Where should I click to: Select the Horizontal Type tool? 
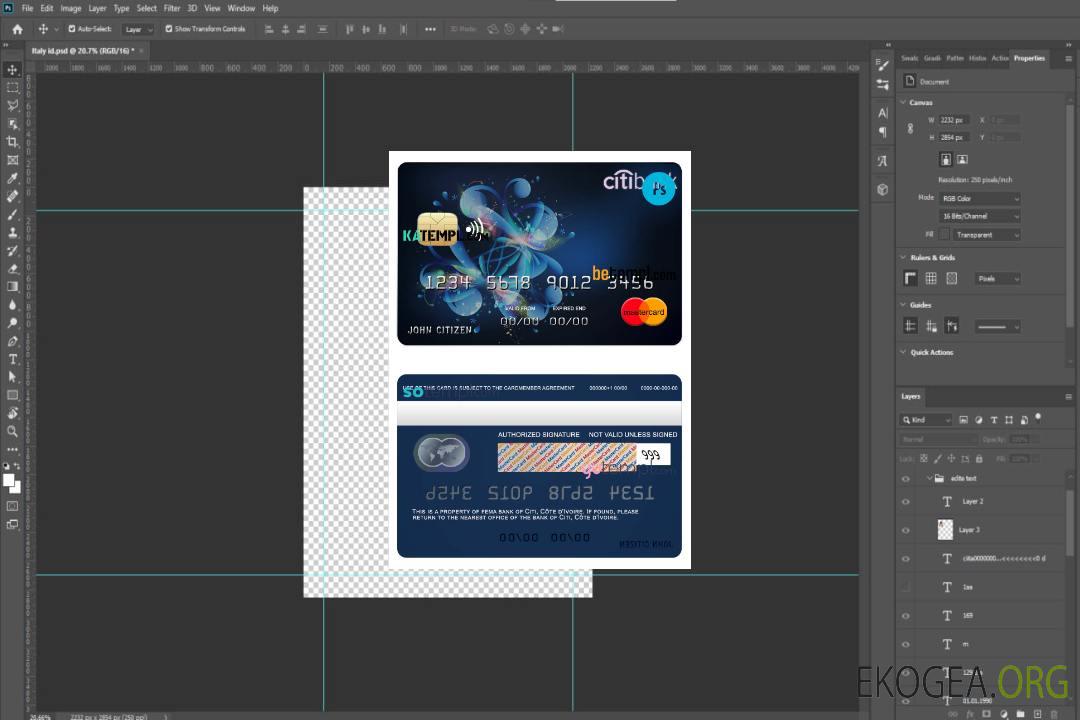[12, 359]
